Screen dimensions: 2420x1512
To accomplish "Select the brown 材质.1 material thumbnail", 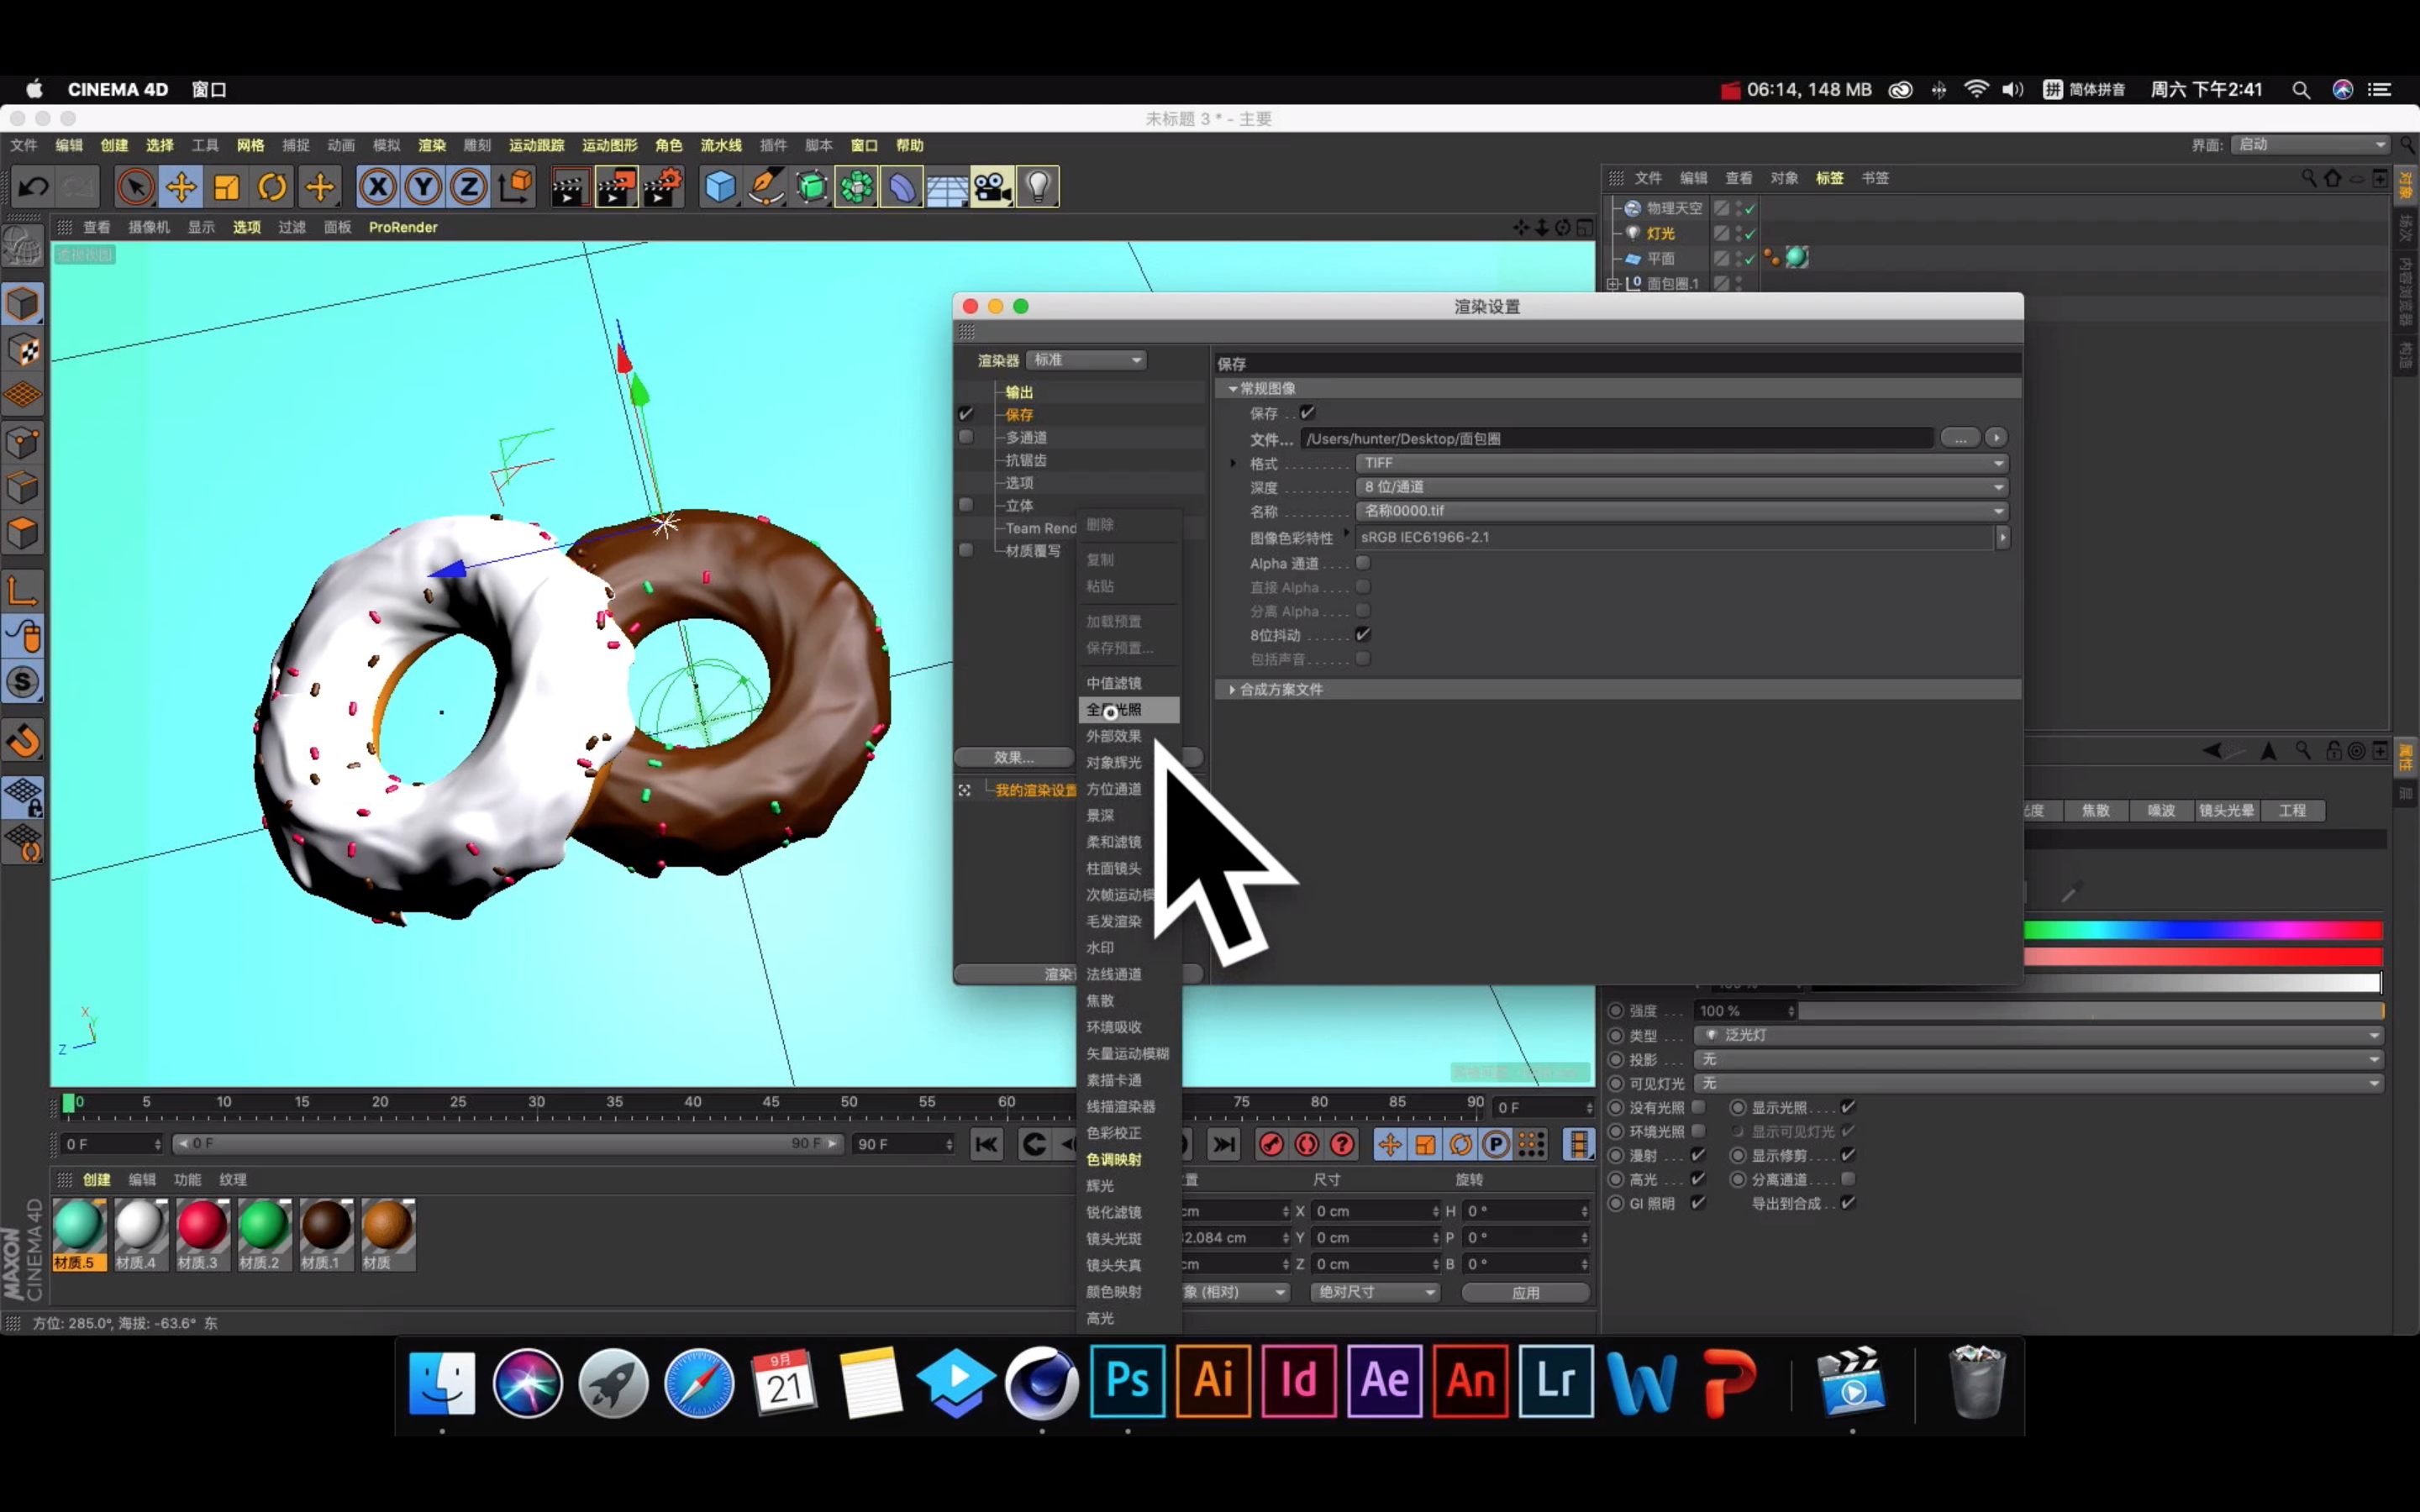I will (325, 1227).
